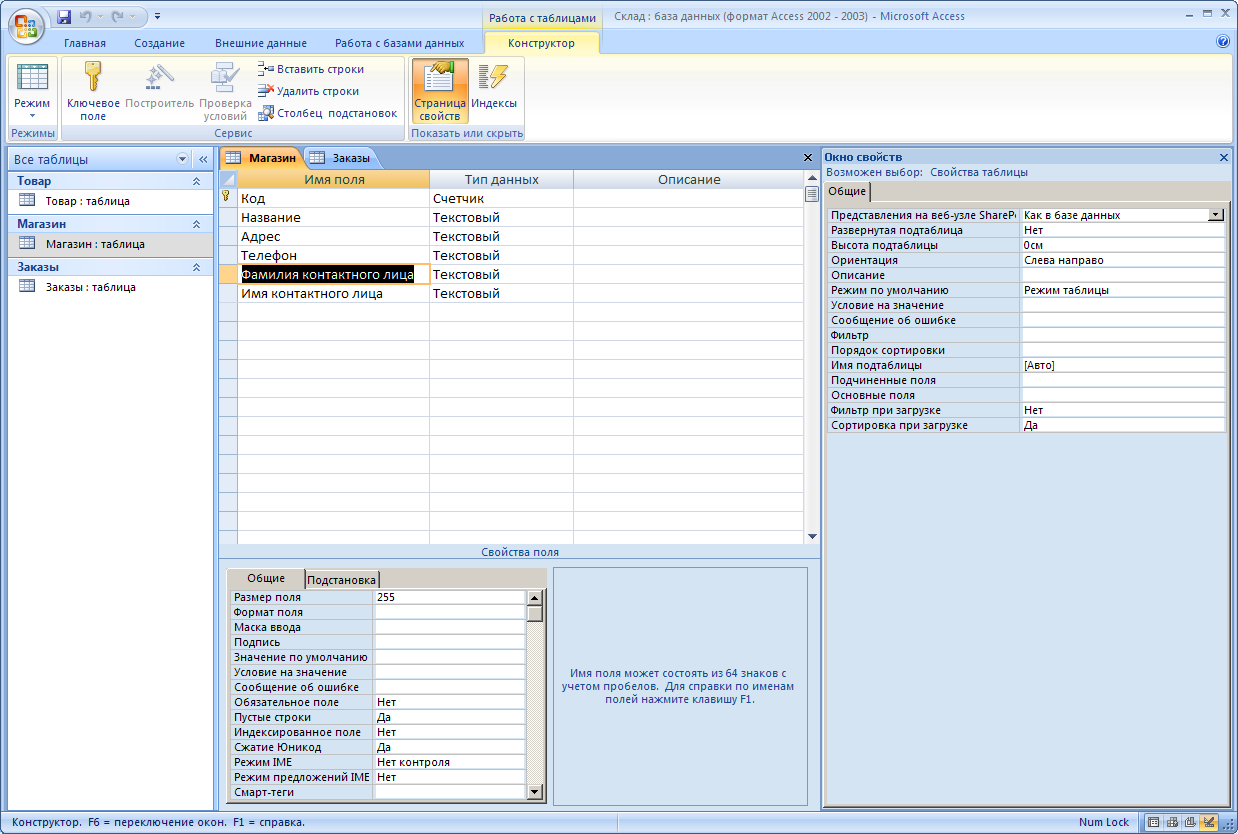Screen dimensions: 1238x834
Task: Select the Конструктор ribbon tab
Action: coord(541,43)
